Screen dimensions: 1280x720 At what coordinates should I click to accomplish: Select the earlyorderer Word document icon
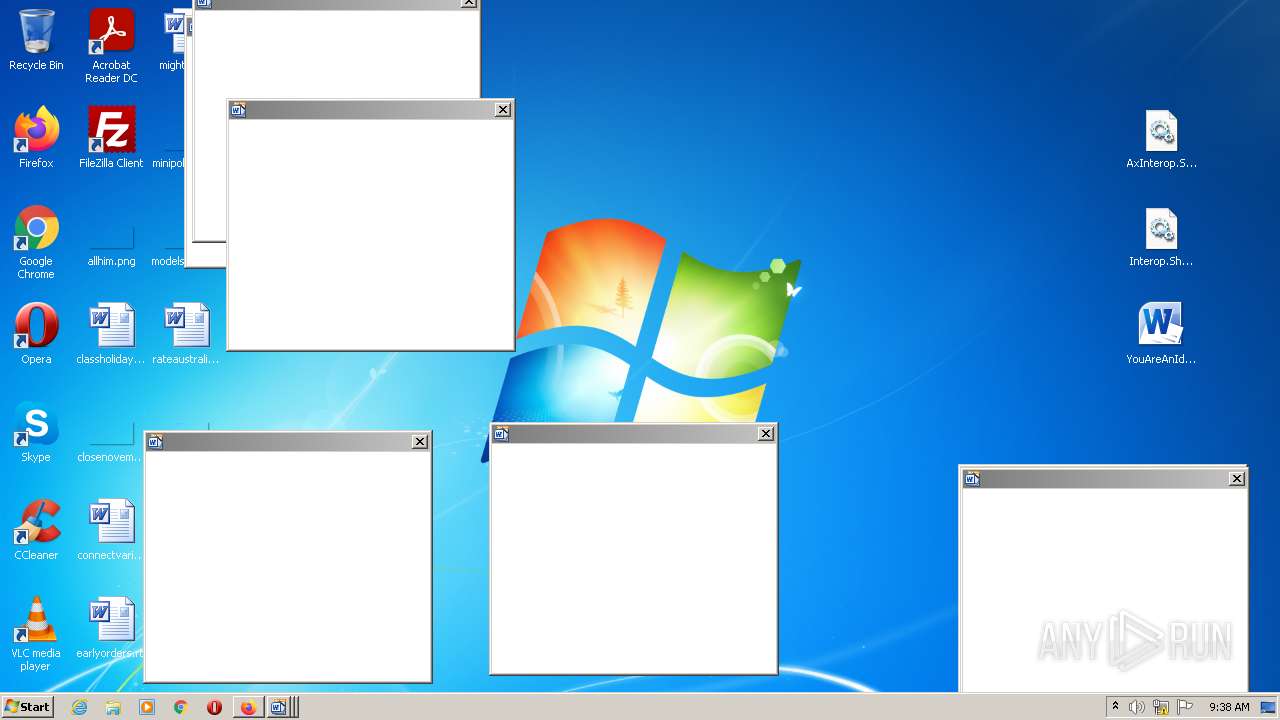click(x=111, y=628)
